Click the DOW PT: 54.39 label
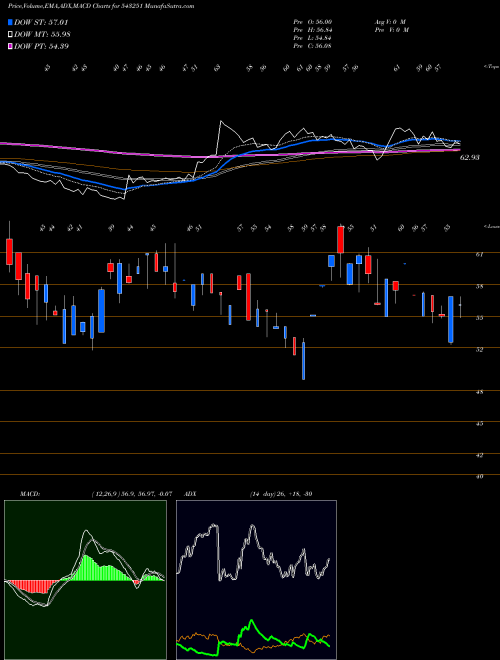500x660 pixels. [x=41, y=46]
